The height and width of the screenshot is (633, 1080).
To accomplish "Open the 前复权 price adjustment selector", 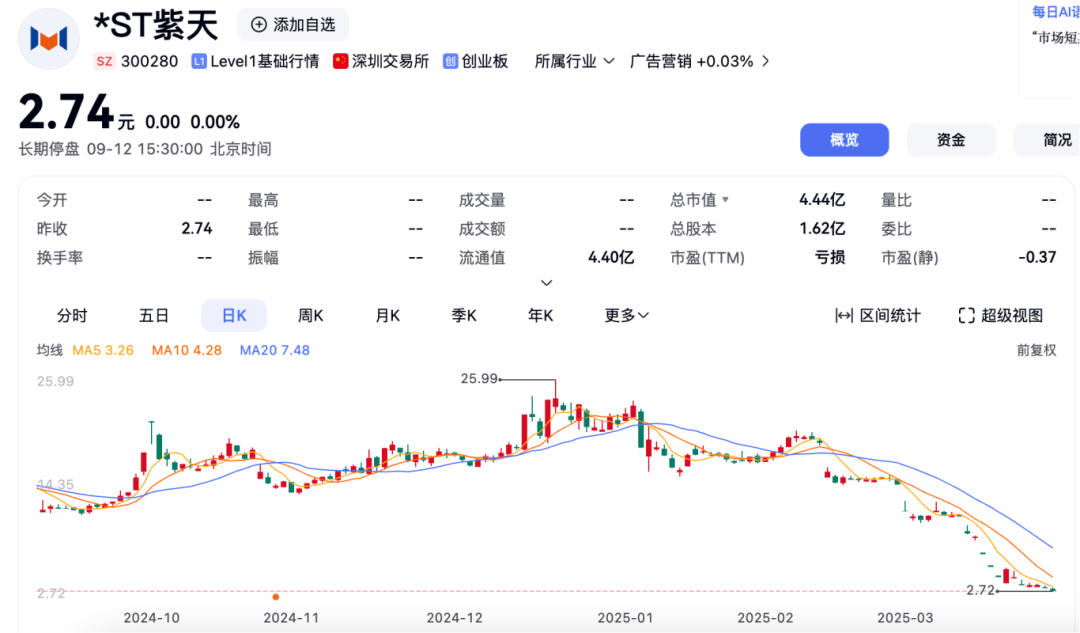I will tap(1035, 350).
